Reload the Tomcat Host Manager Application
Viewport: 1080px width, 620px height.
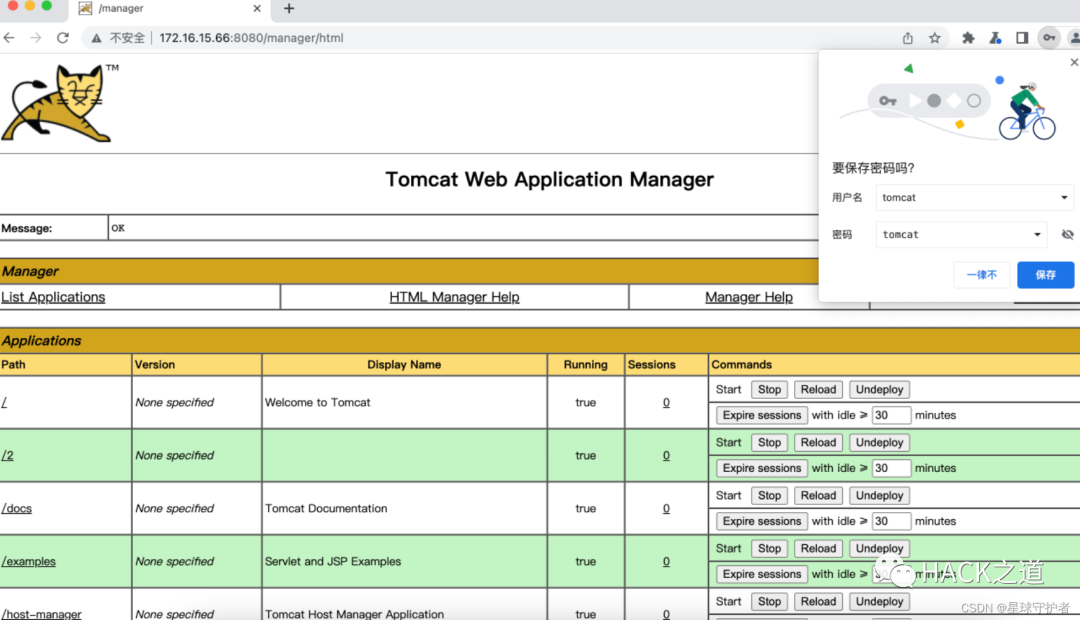click(x=818, y=601)
